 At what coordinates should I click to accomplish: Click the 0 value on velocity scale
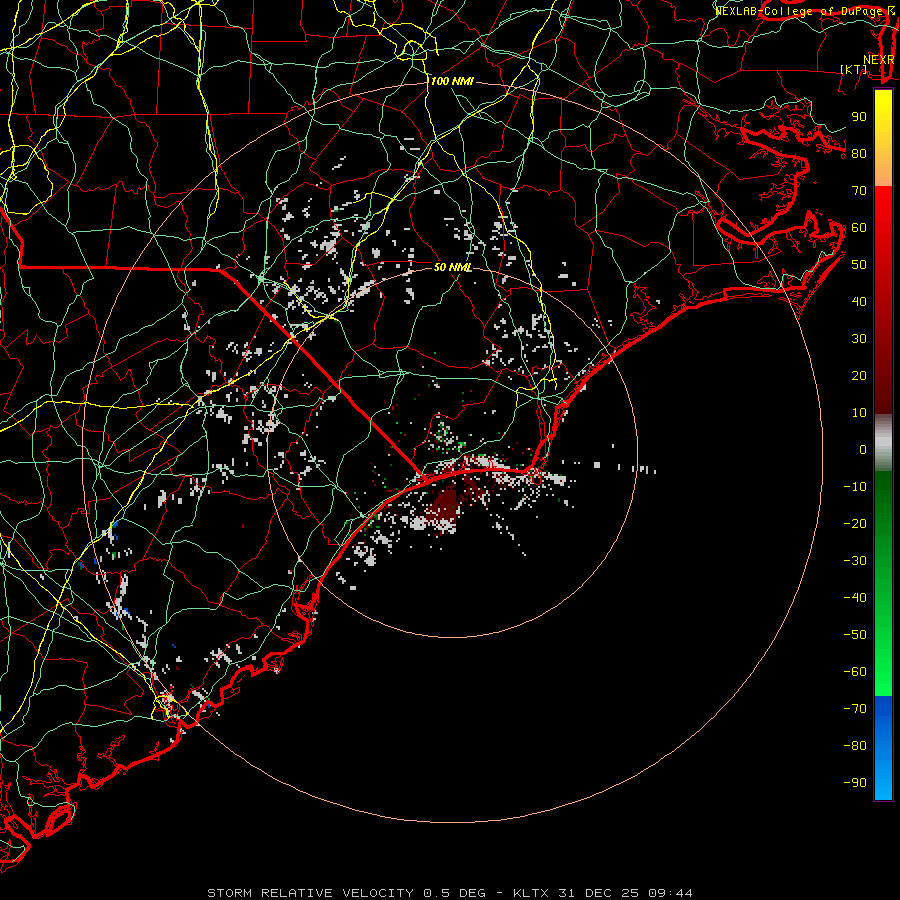[x=863, y=450]
